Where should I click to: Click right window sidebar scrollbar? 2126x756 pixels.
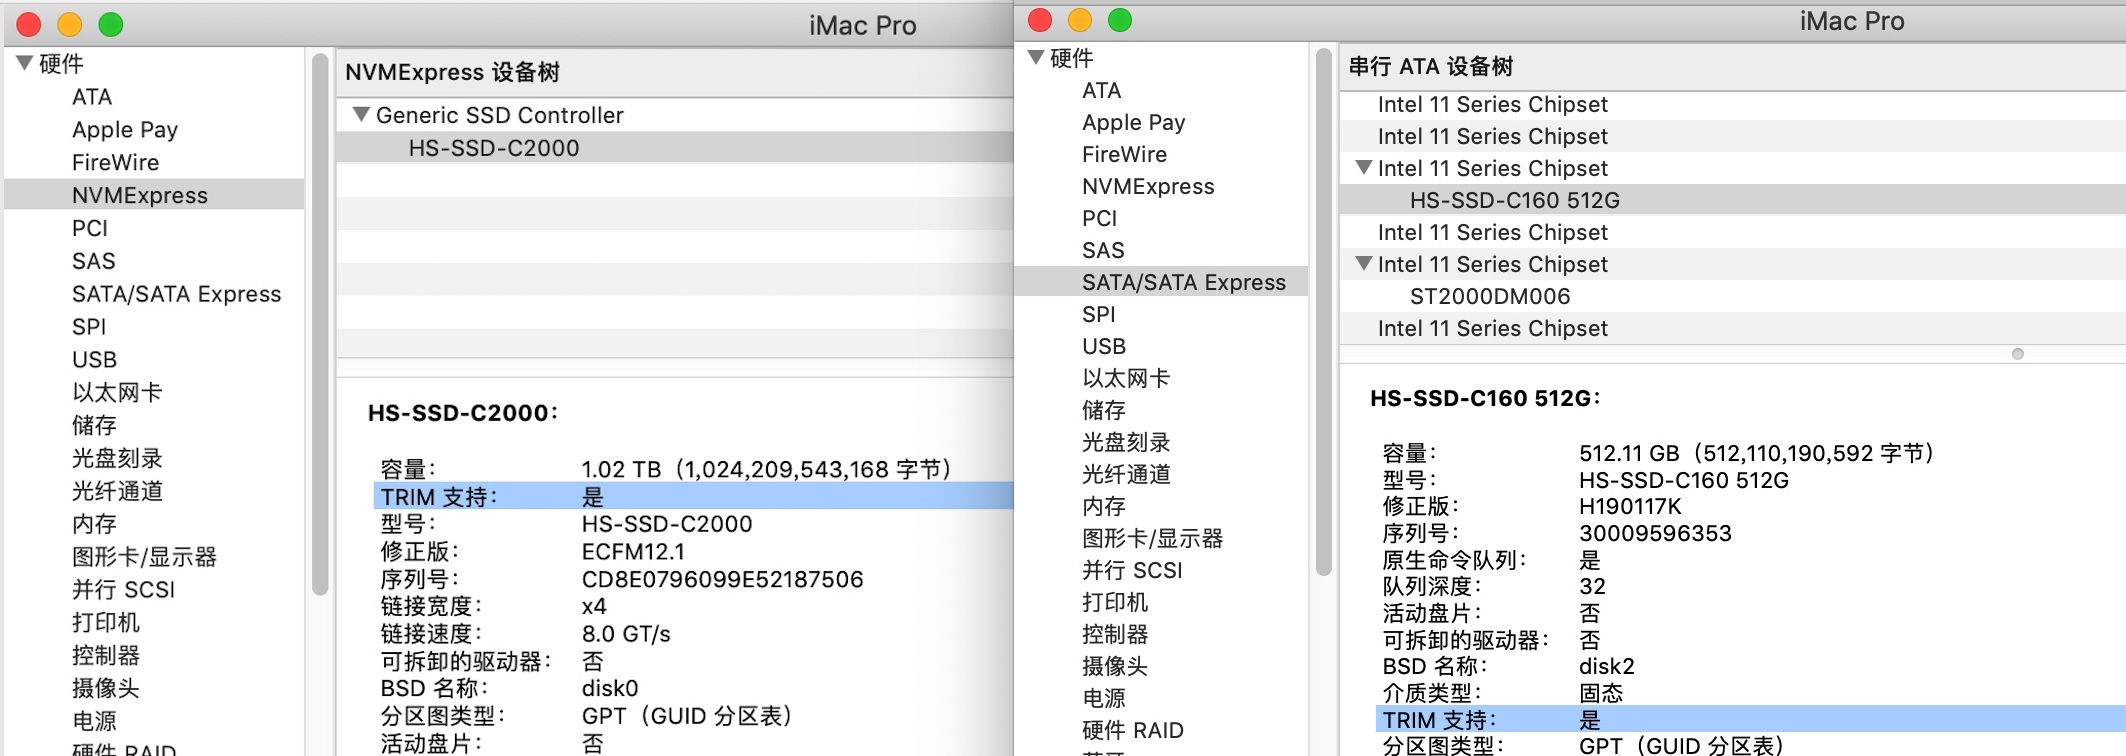point(1324,312)
